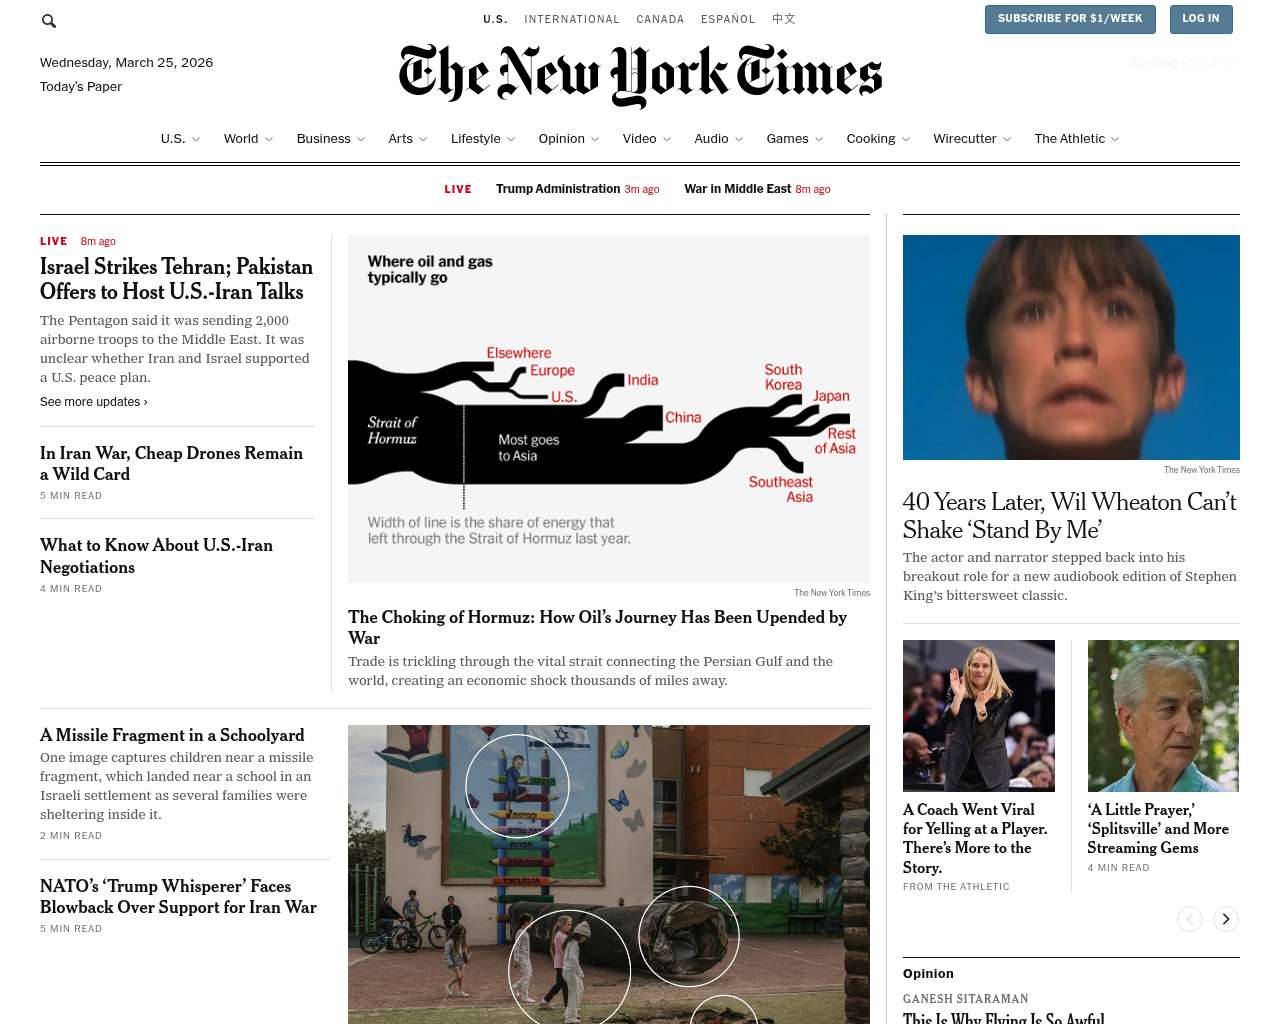Click The New York Times logo

(640, 76)
